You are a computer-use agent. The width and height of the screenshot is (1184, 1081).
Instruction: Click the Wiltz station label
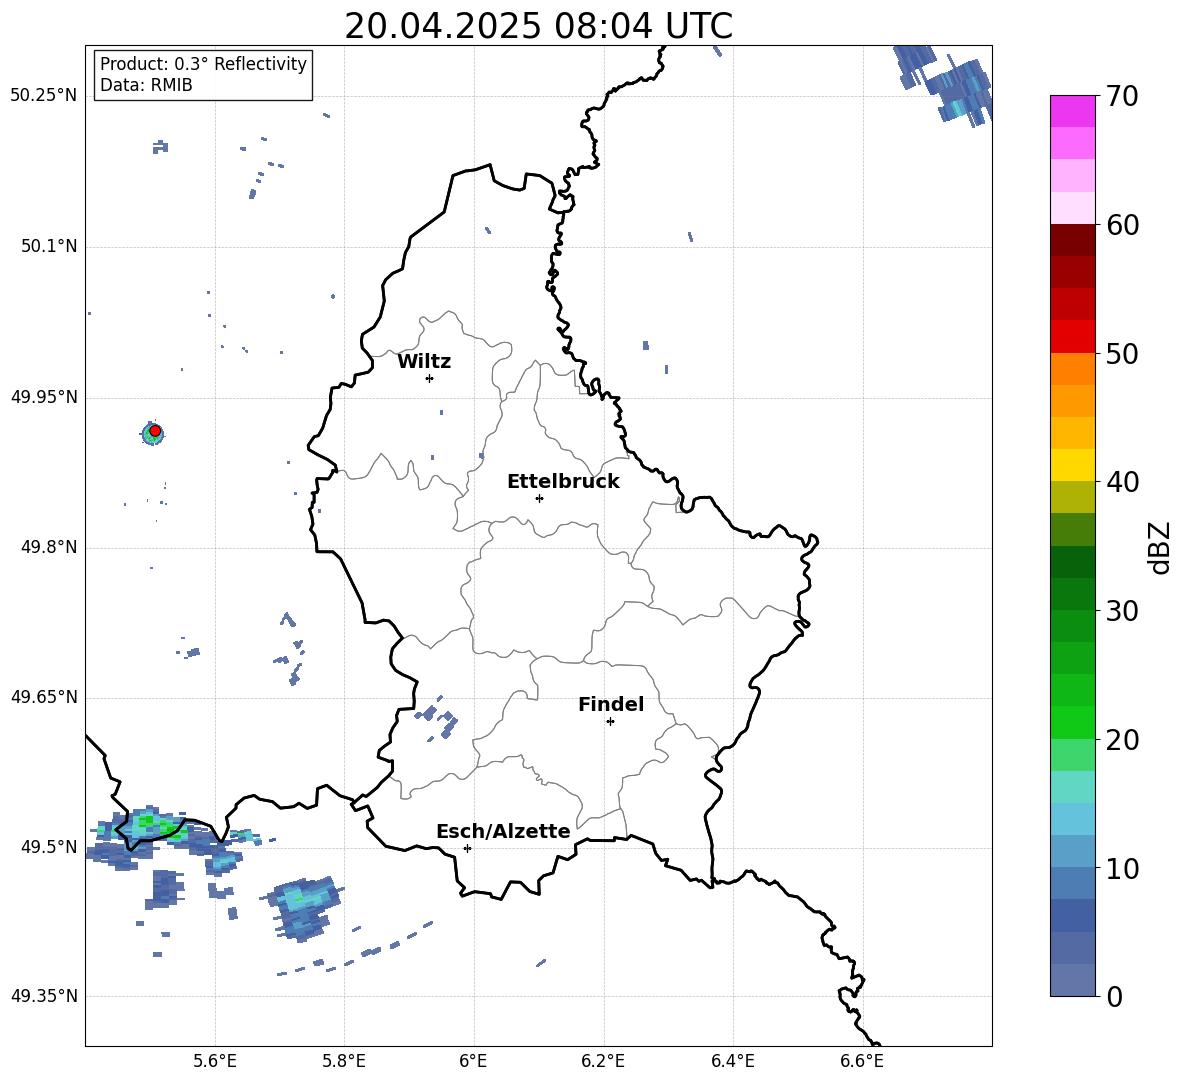[424, 362]
